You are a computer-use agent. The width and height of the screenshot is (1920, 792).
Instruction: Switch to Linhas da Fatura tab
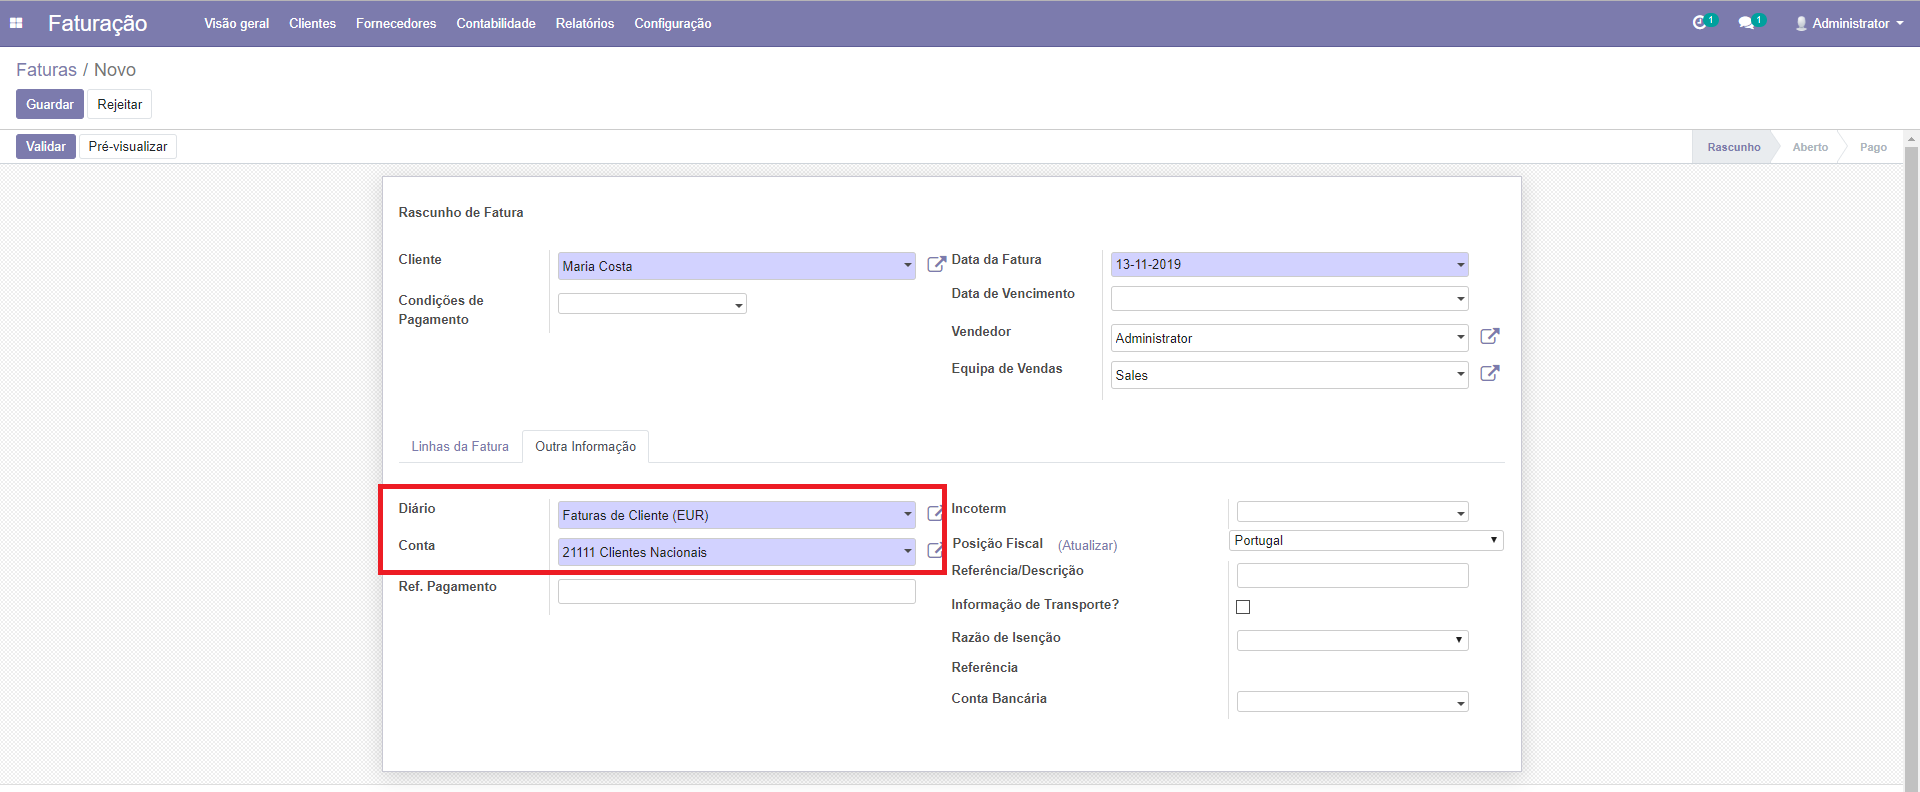click(460, 447)
